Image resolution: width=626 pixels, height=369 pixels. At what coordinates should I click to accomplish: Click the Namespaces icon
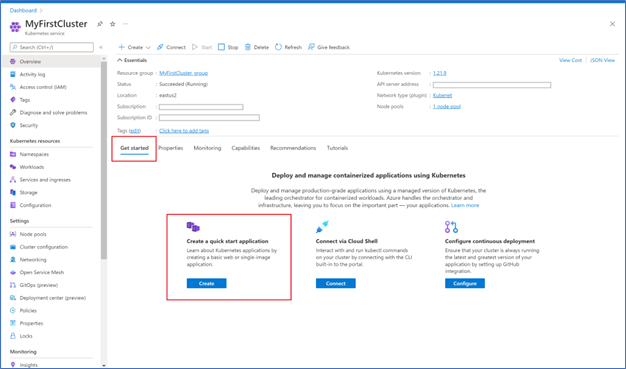tap(13, 154)
